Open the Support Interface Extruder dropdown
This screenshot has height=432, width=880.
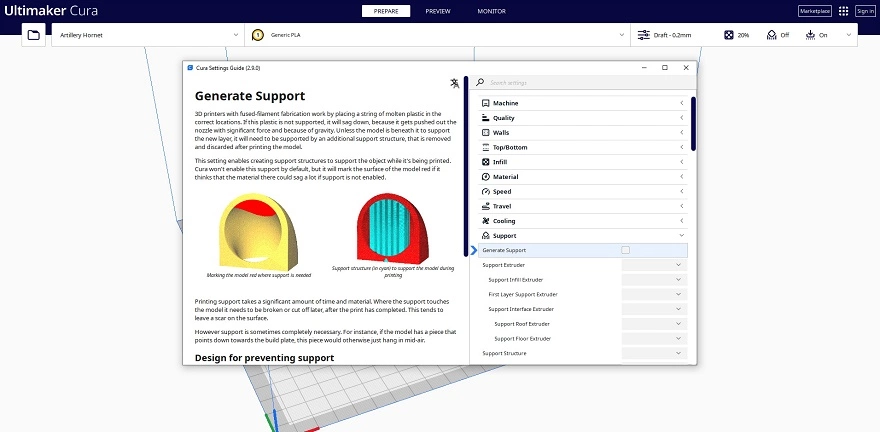pos(654,309)
